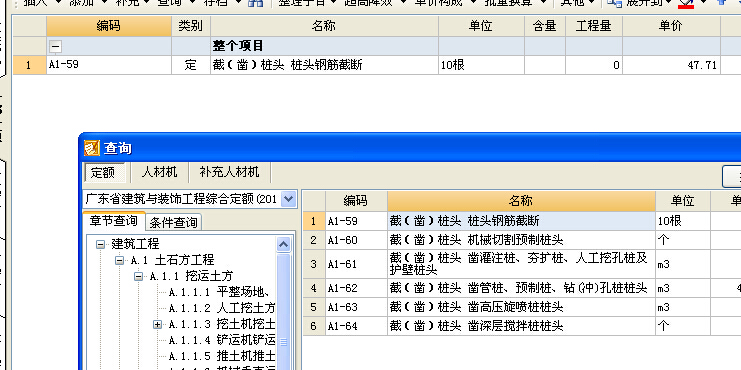
Task: Click the 10根 unit cell in the 查询 list
Action: click(x=683, y=221)
